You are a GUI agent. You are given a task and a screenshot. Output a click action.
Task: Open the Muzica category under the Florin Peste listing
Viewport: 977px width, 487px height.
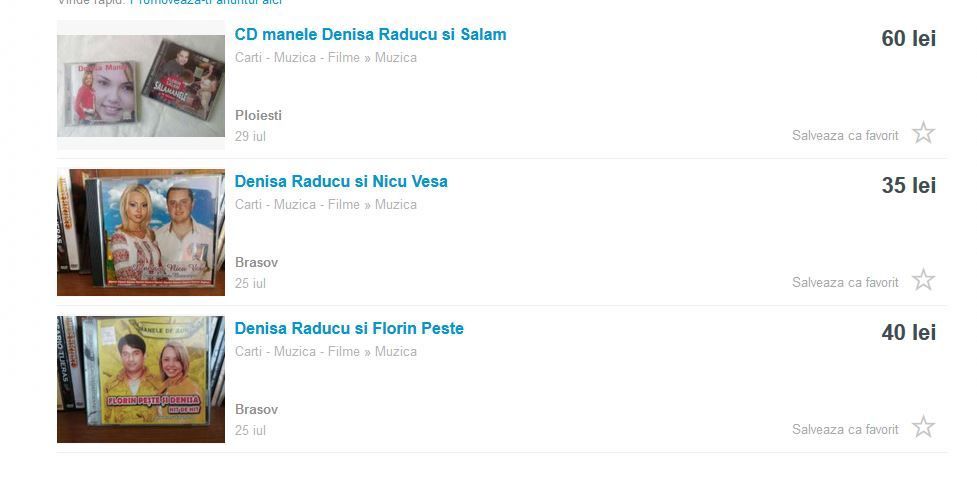396,352
